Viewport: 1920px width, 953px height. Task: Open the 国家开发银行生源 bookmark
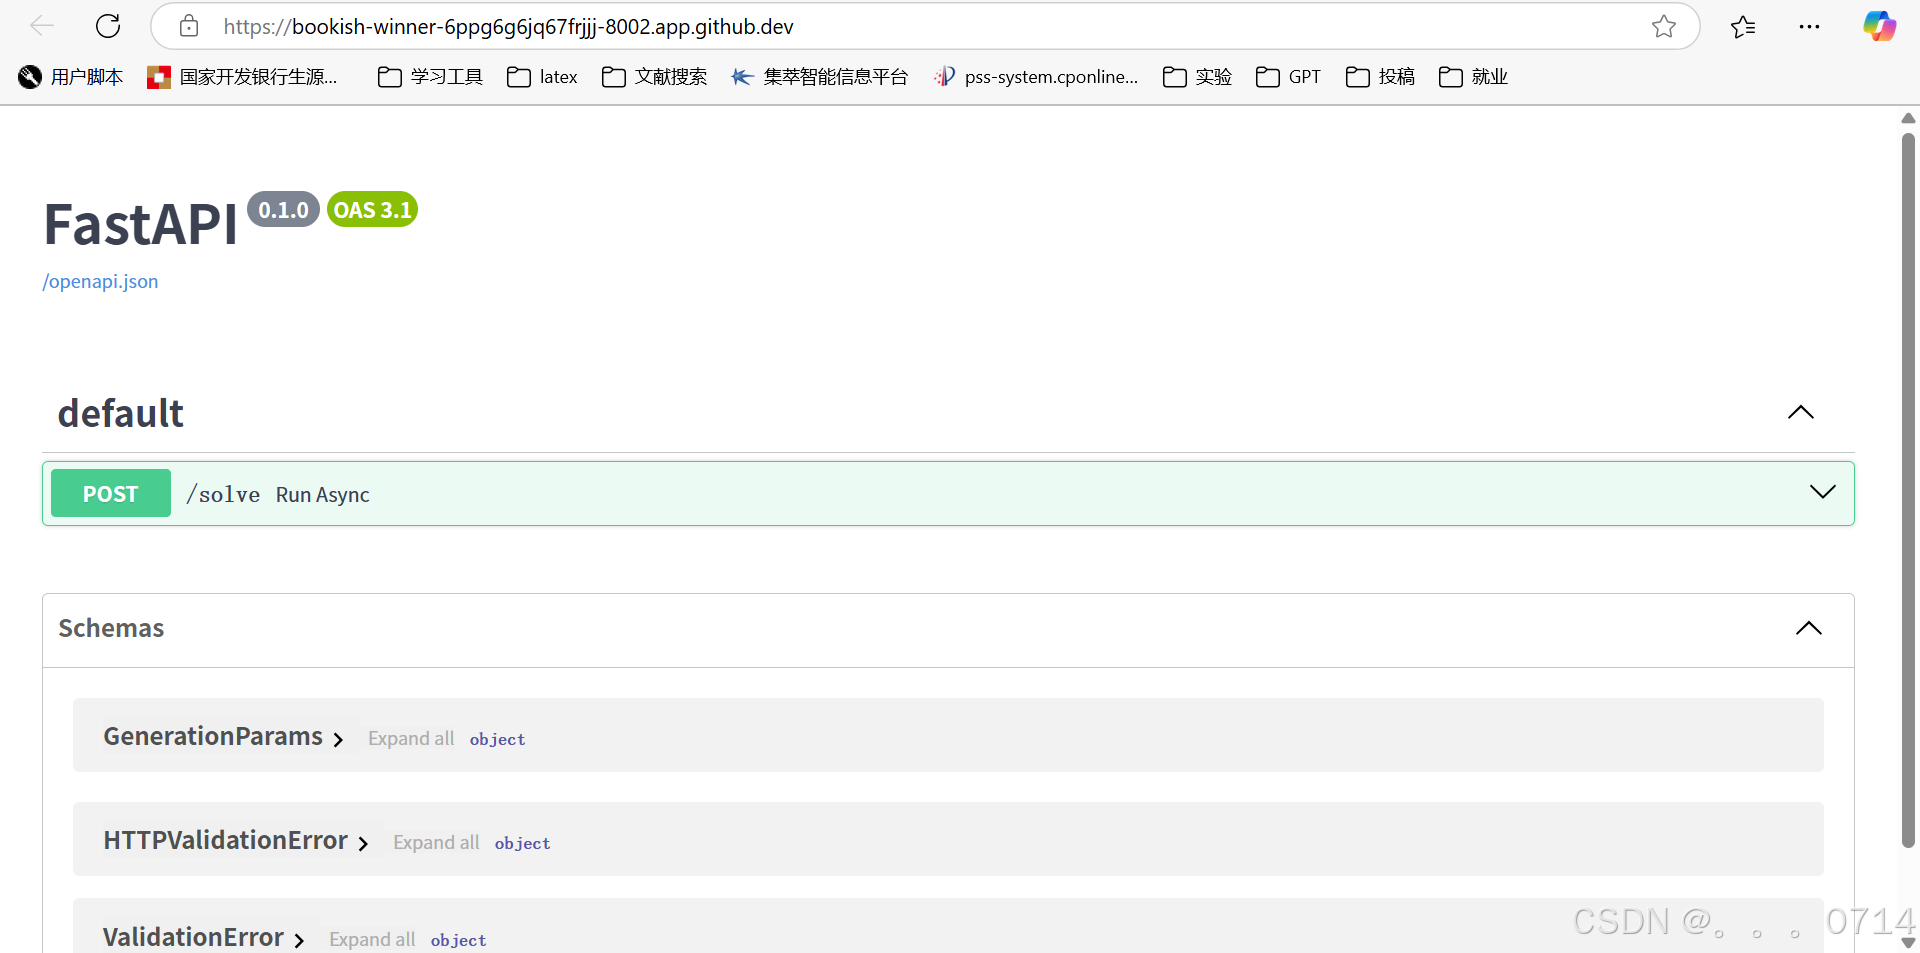(x=242, y=77)
